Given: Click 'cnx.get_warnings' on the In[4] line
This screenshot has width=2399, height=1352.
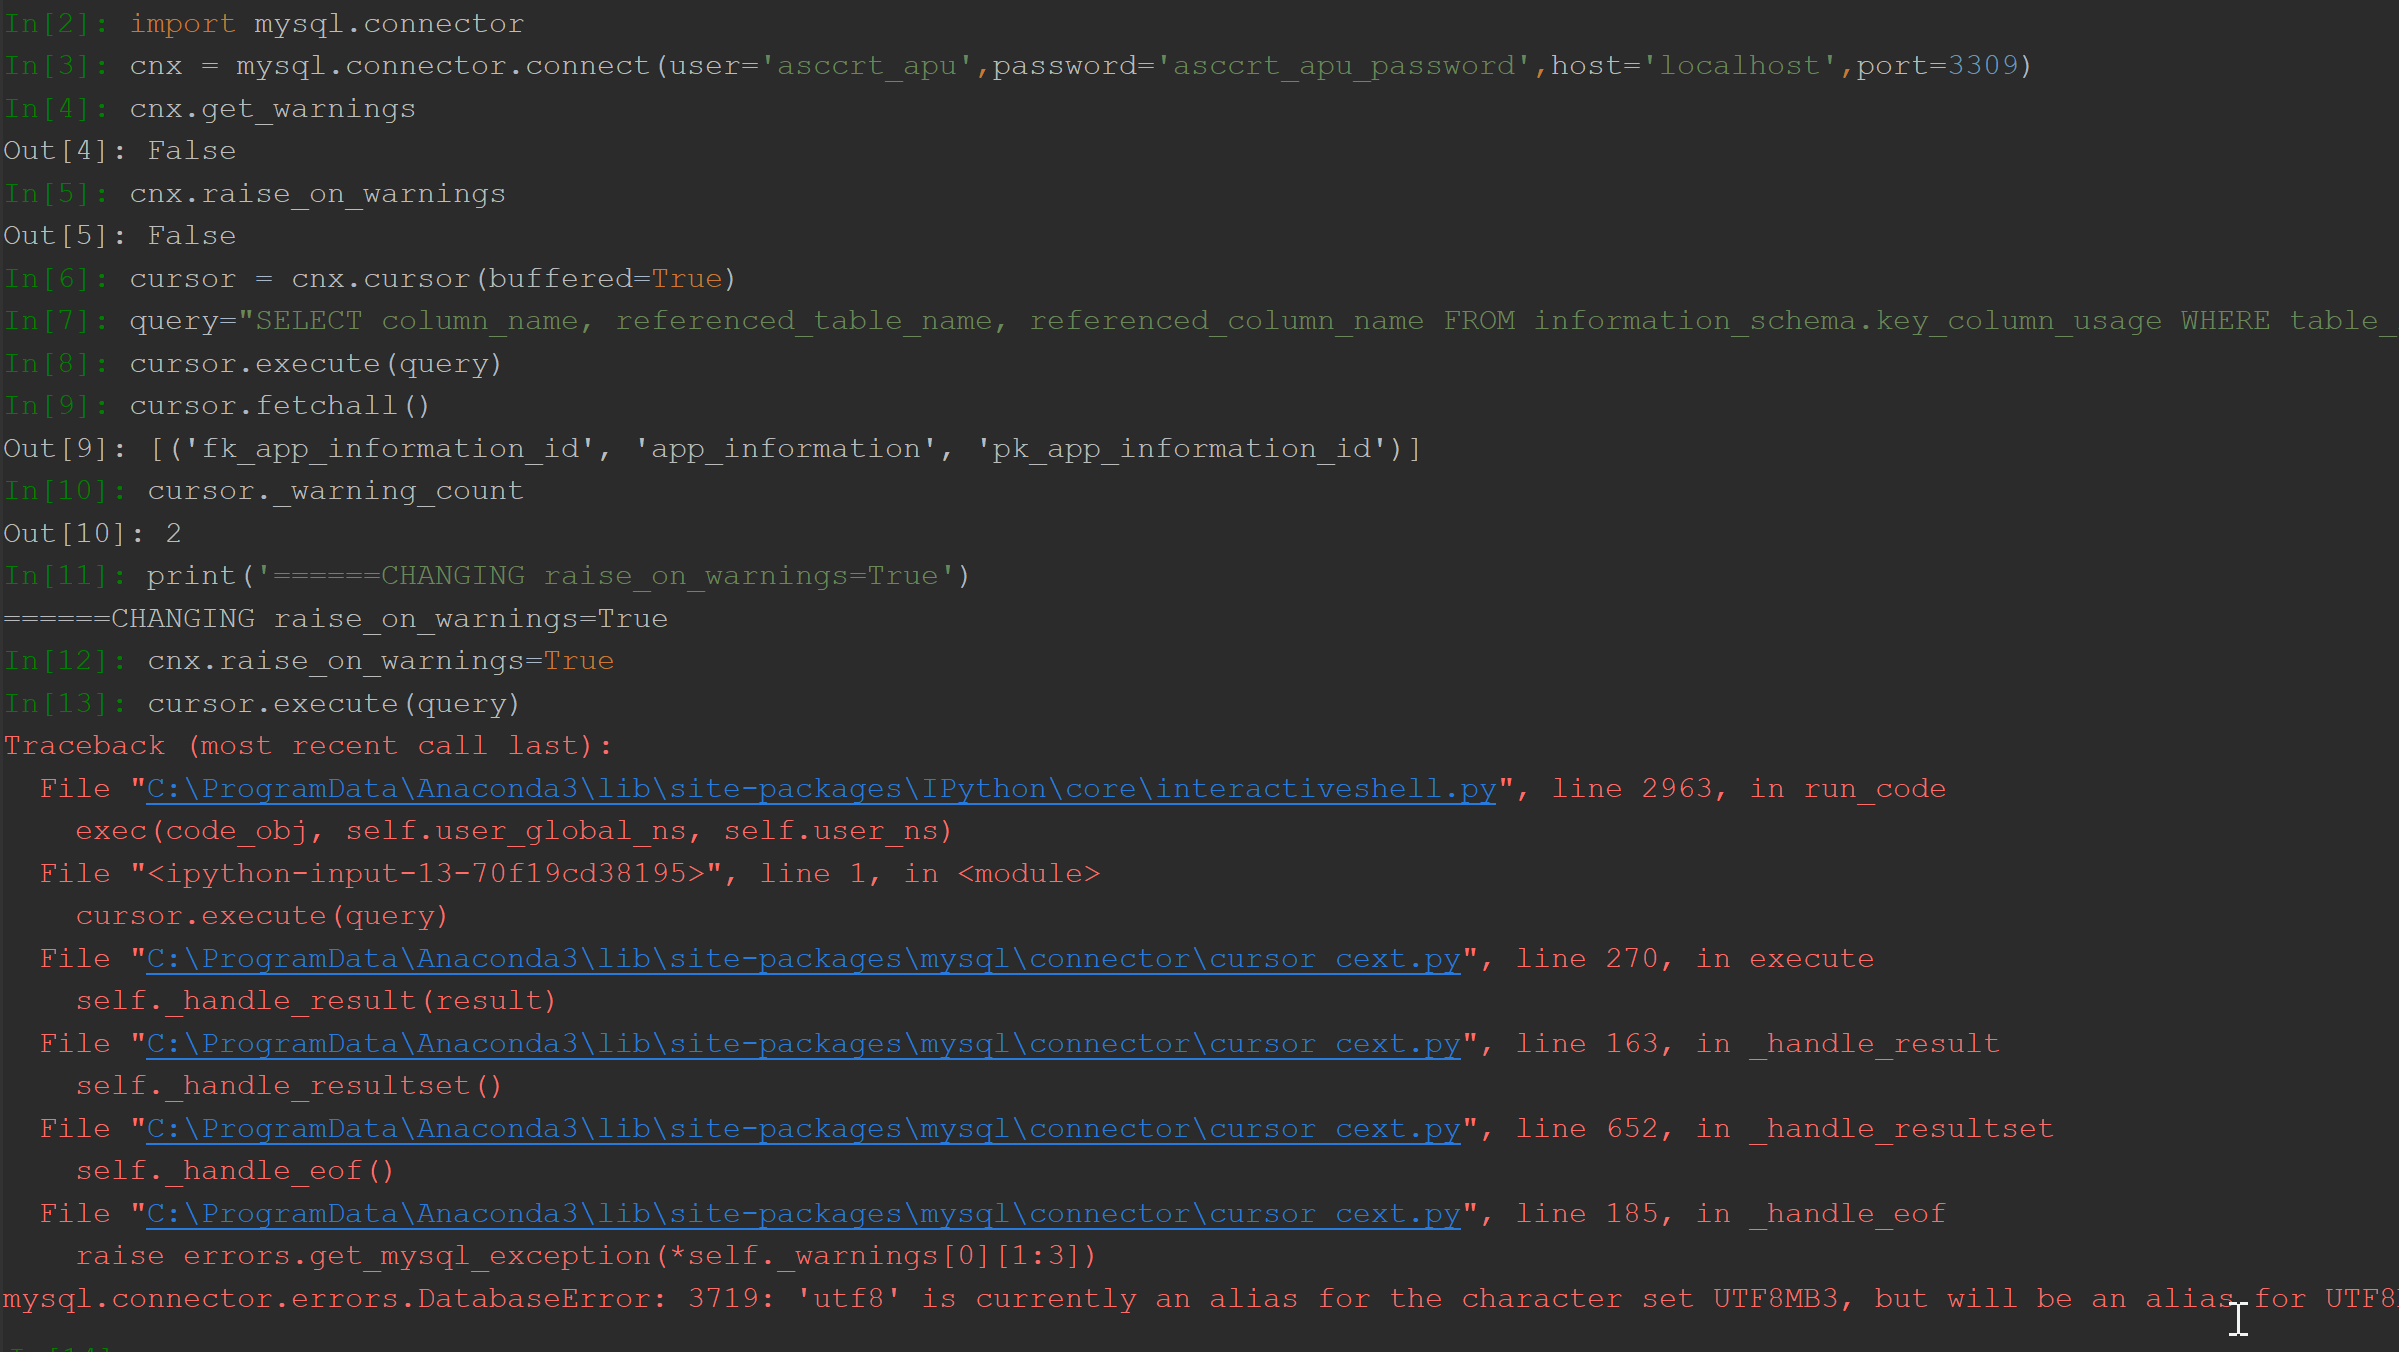Looking at the screenshot, I should pyautogui.click(x=272, y=109).
